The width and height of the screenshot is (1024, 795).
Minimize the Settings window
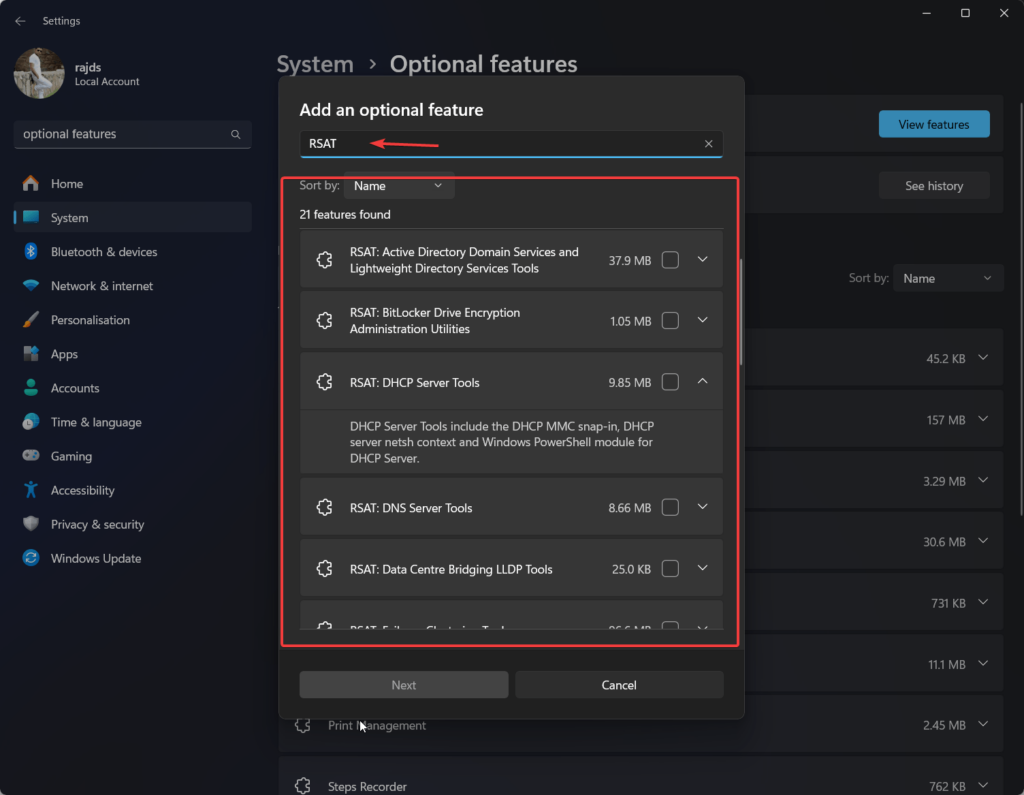[x=926, y=13]
